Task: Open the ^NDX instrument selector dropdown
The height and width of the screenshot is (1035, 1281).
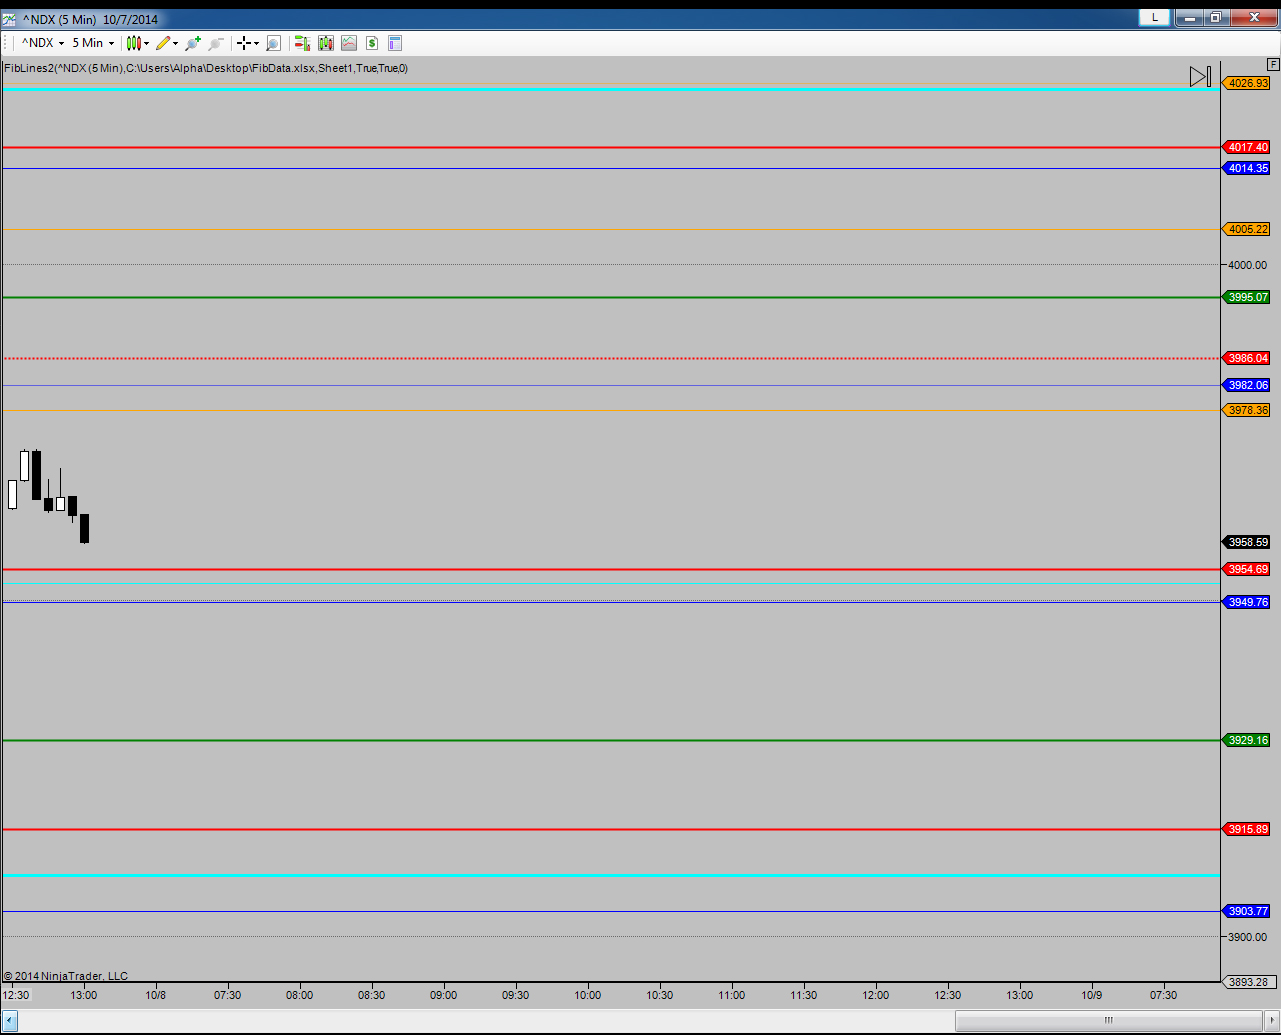Action: [x=43, y=43]
